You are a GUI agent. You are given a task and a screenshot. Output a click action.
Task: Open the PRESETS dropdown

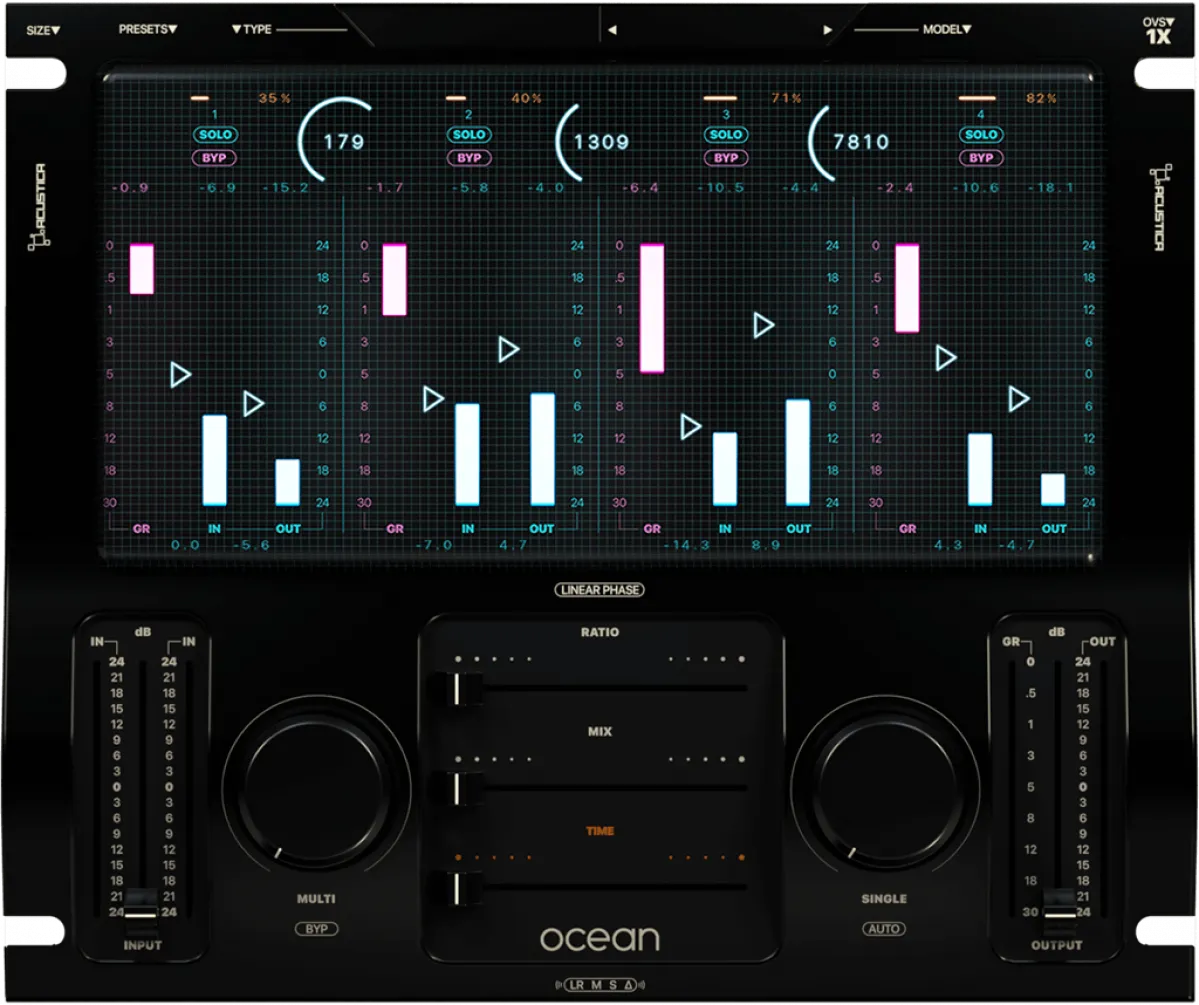click(148, 30)
